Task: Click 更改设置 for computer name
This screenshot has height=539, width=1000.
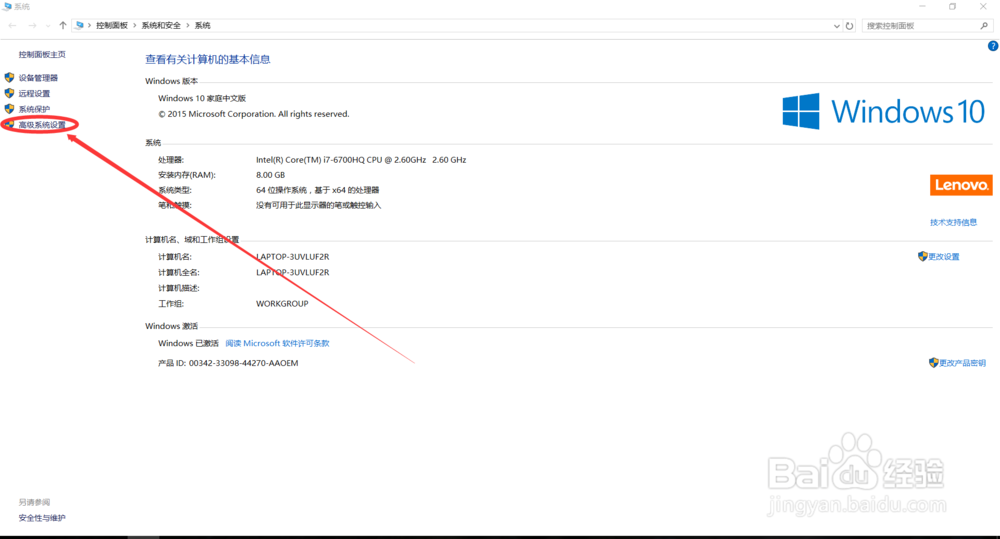Action: click(944, 256)
